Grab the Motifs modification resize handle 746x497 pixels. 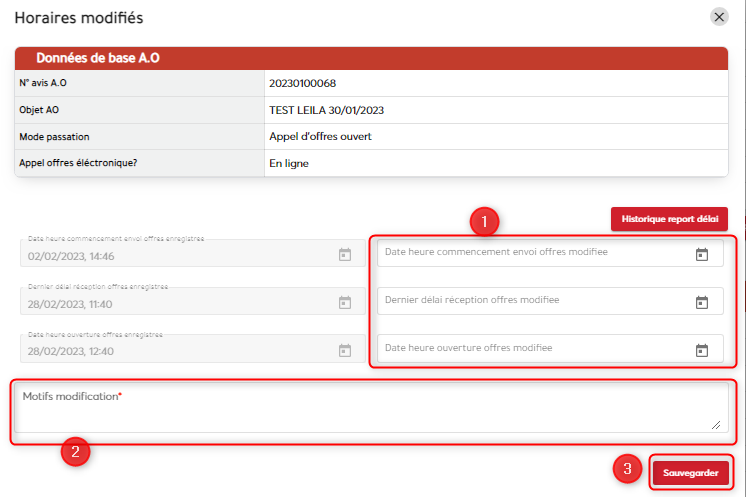[716, 424]
